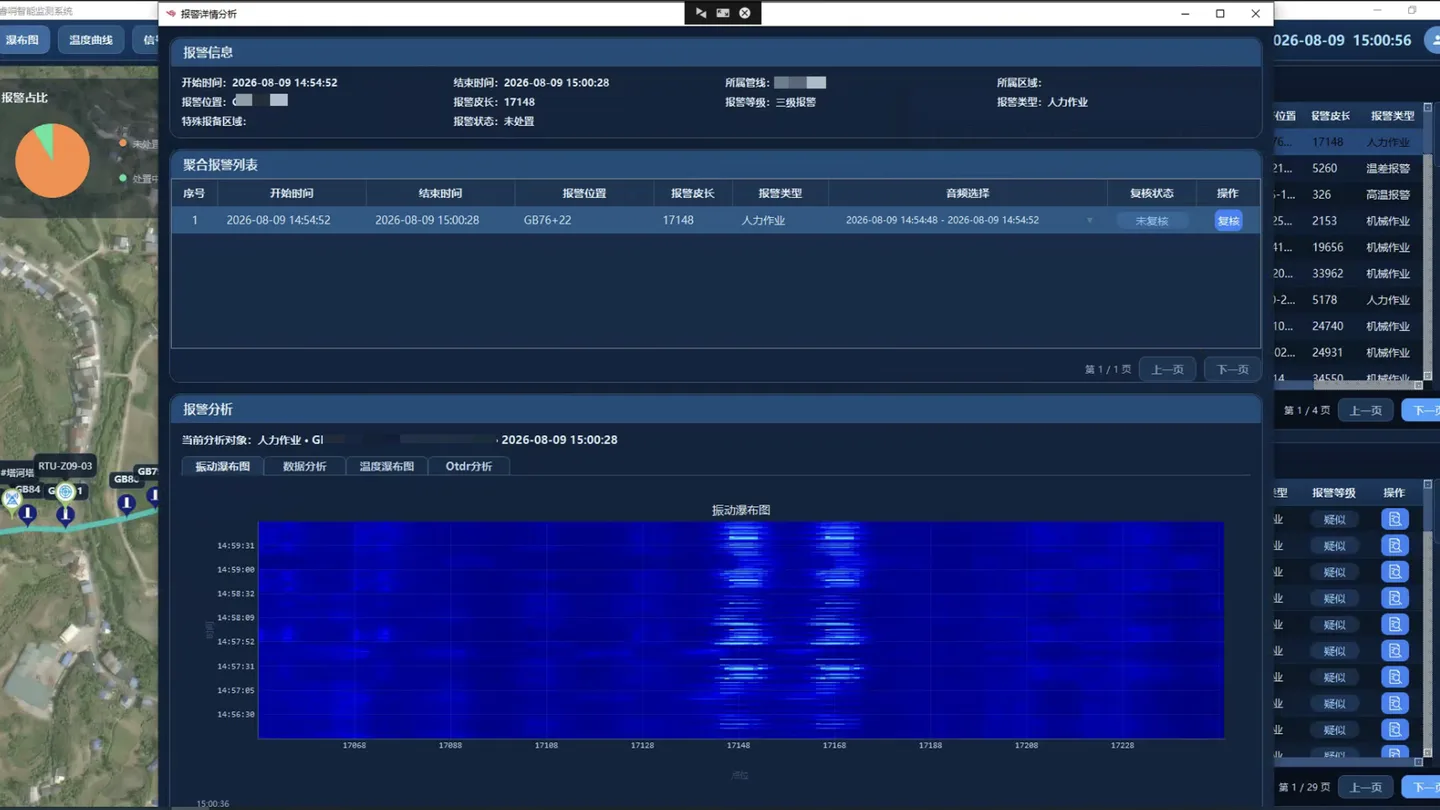Close the dark overlay bar with its X icon
The width and height of the screenshot is (1440, 810).
point(745,13)
